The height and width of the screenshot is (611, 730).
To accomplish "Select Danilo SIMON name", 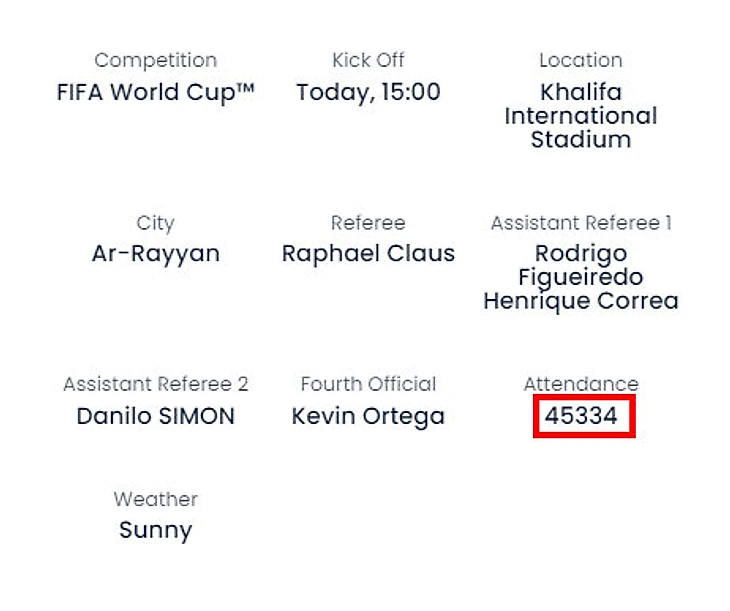I will coord(155,416).
